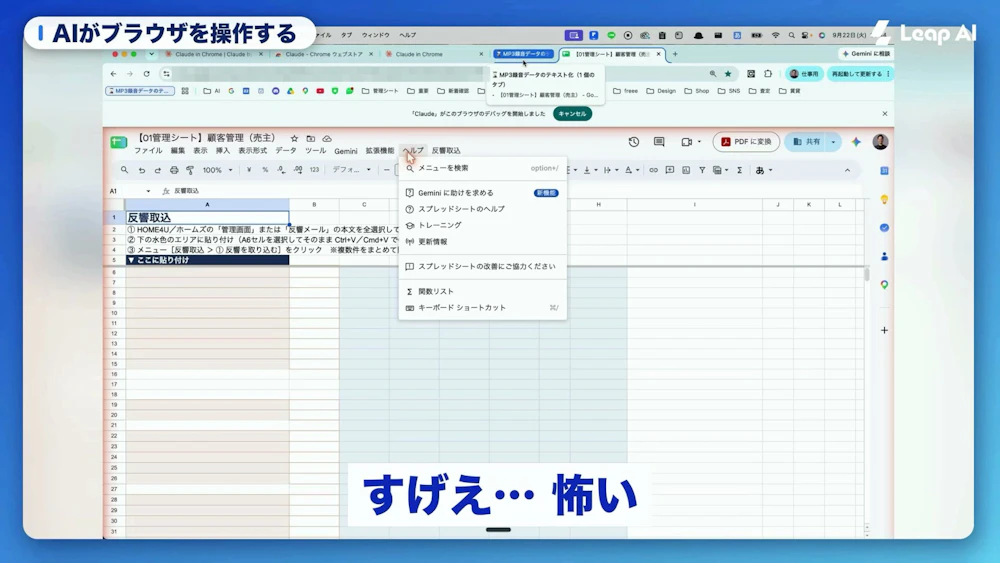Viewport: 1000px width, 563px height.
Task: Open the 反響取込 custom menu
Action: (x=446, y=151)
